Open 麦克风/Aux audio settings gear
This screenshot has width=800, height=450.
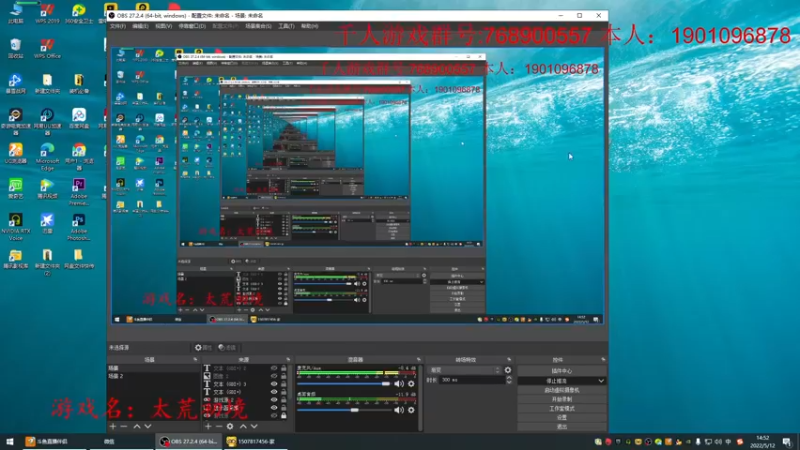tap(411, 384)
